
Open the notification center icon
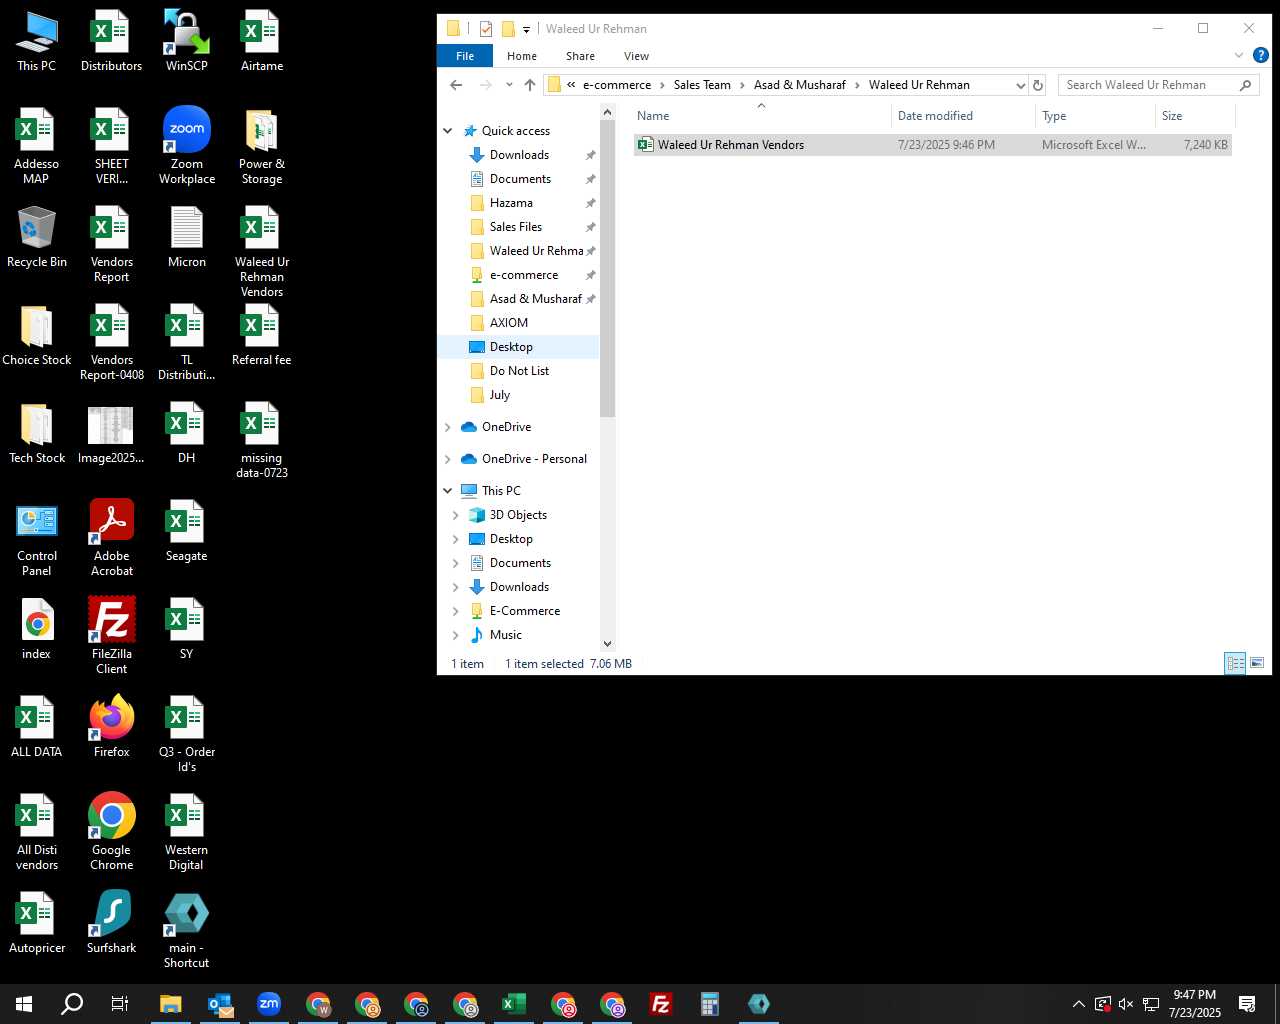(1247, 1004)
